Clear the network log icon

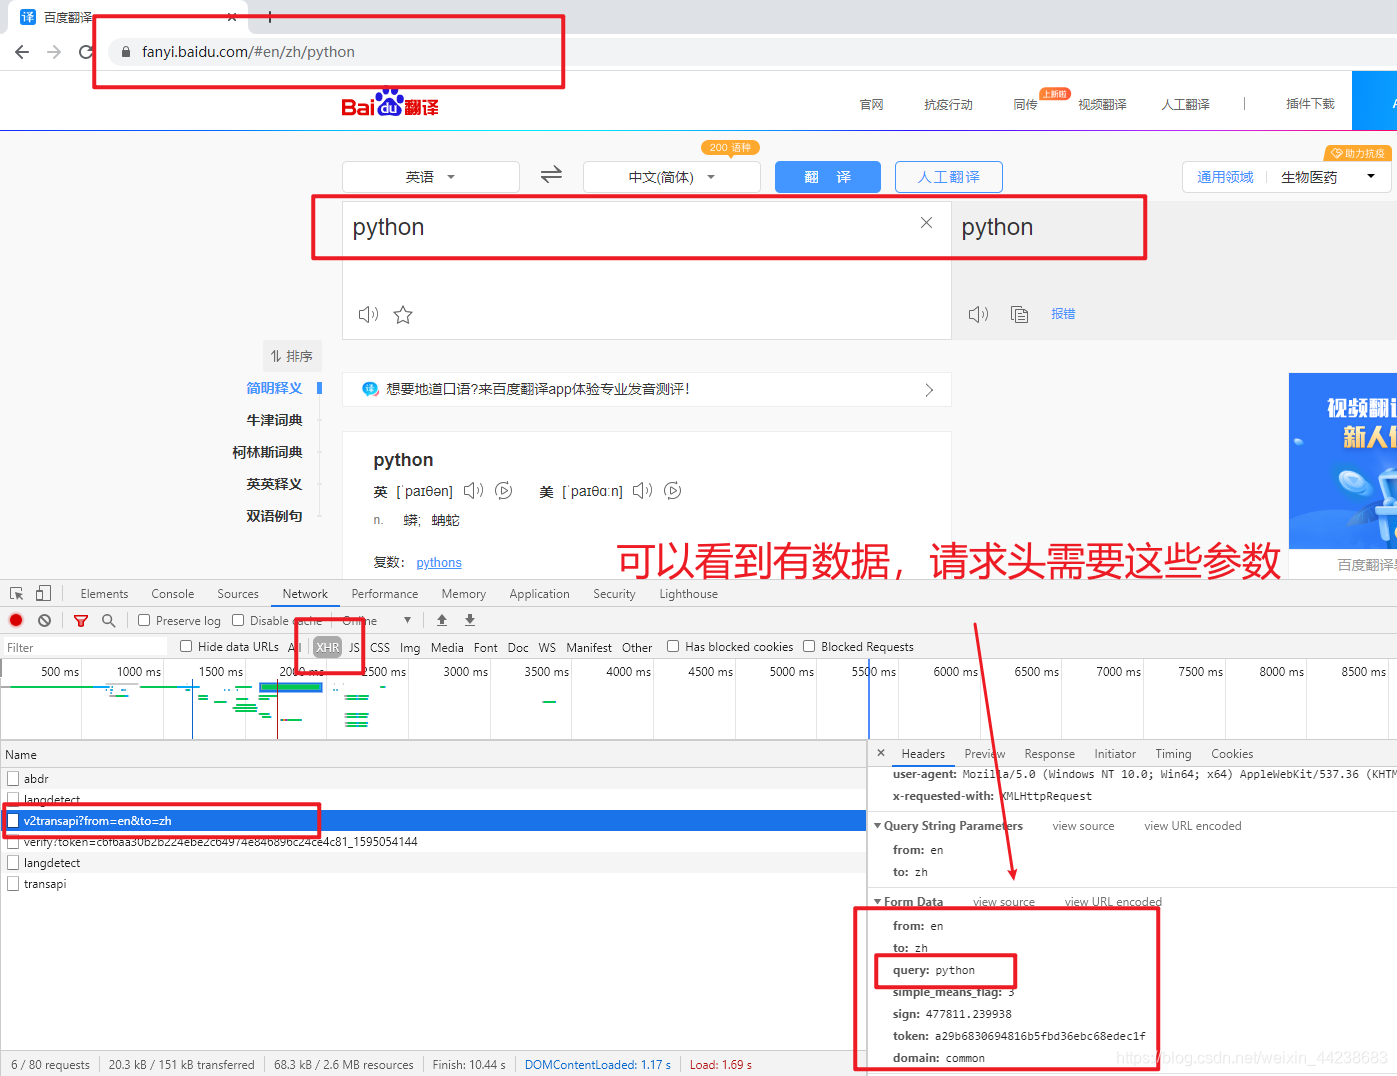(44, 620)
